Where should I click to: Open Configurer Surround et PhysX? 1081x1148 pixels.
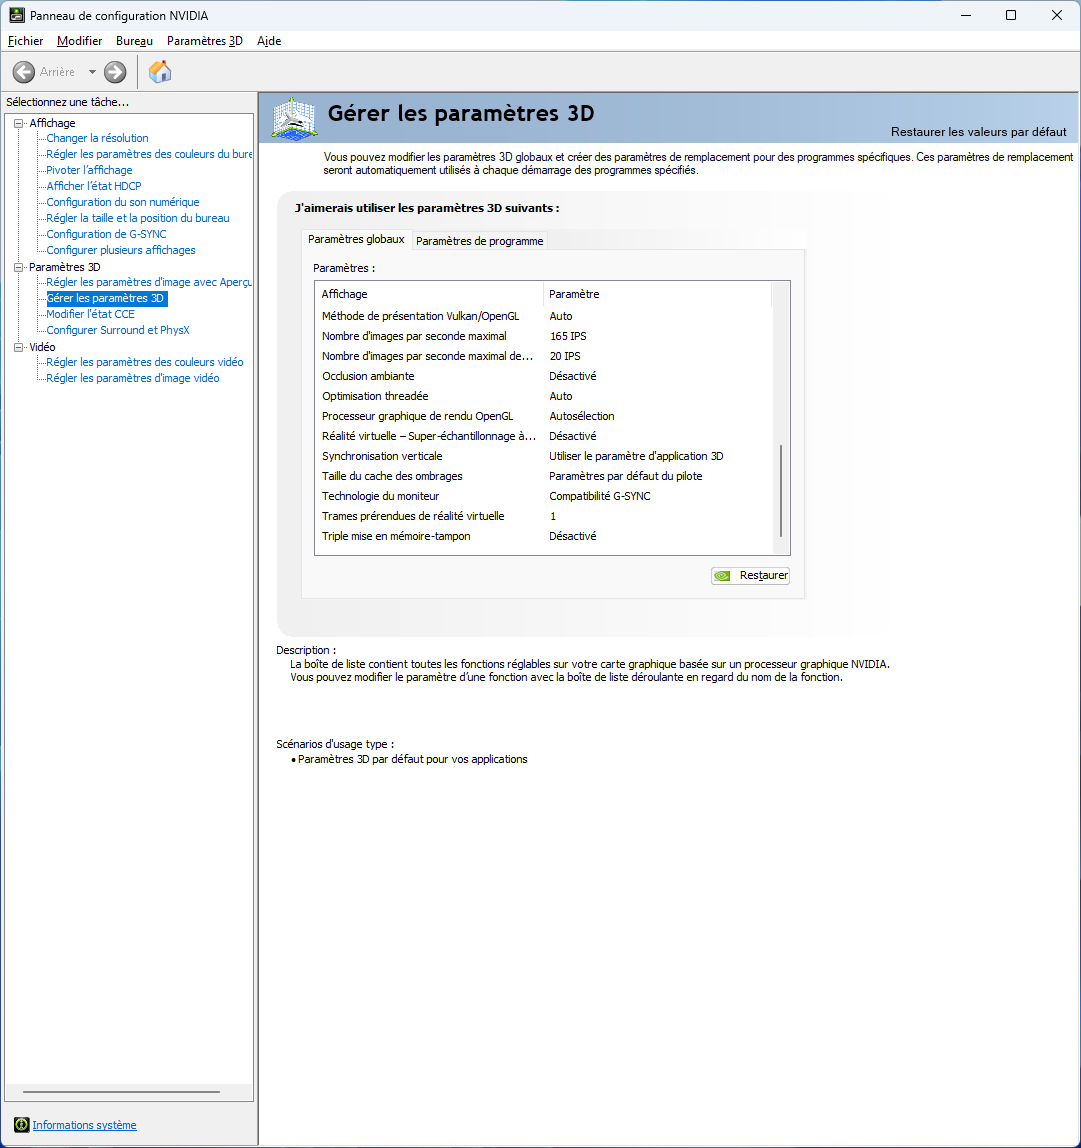(x=118, y=330)
